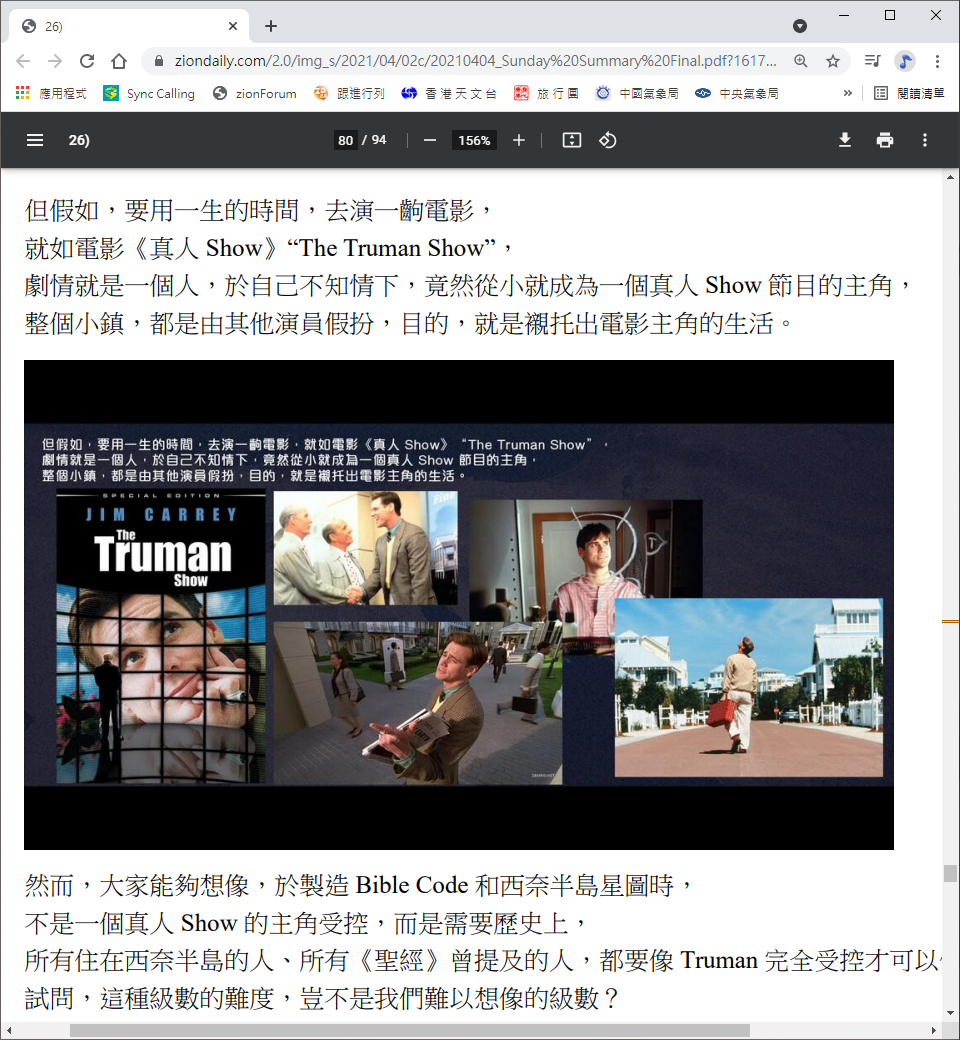The width and height of the screenshot is (960, 1040).
Task: Open the 中國氣象局 bookmark
Action: [x=638, y=94]
